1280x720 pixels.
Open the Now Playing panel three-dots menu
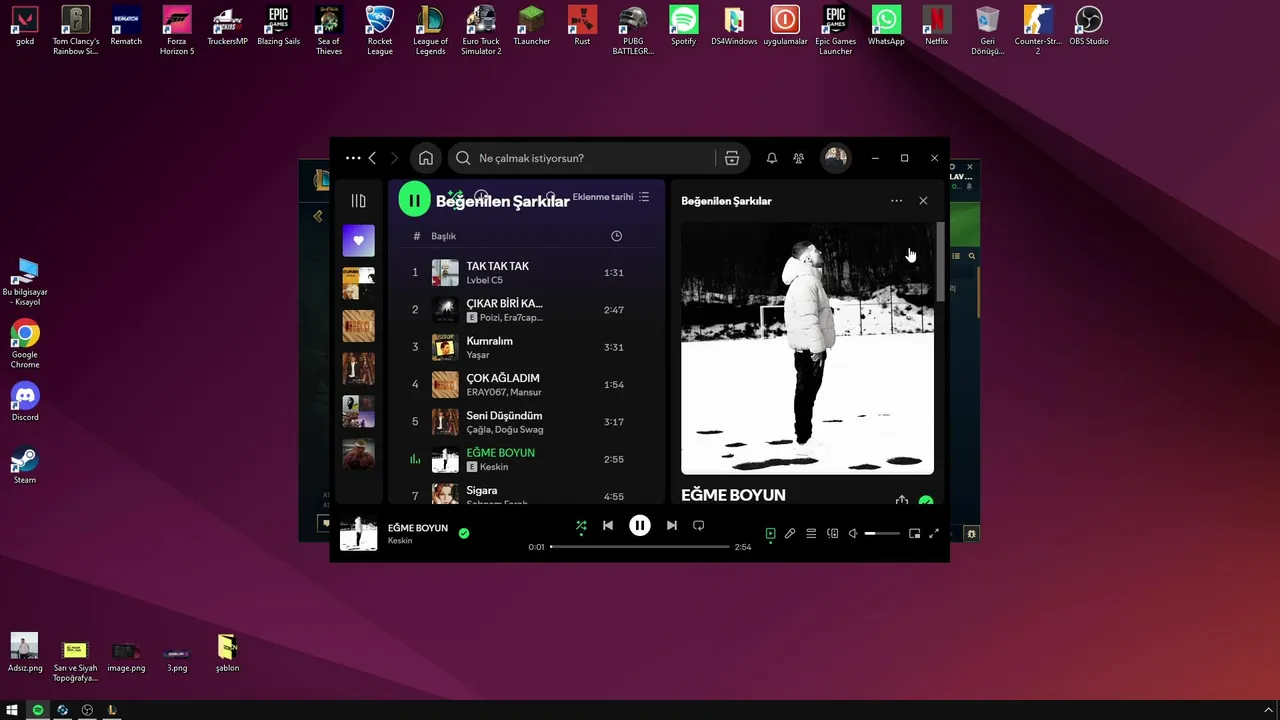tap(896, 201)
